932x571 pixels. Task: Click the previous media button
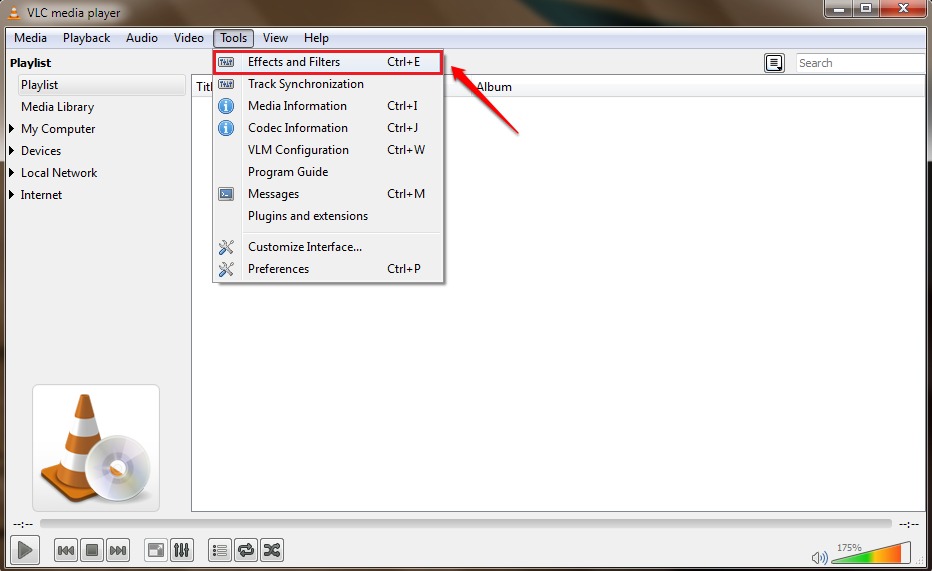pos(65,550)
